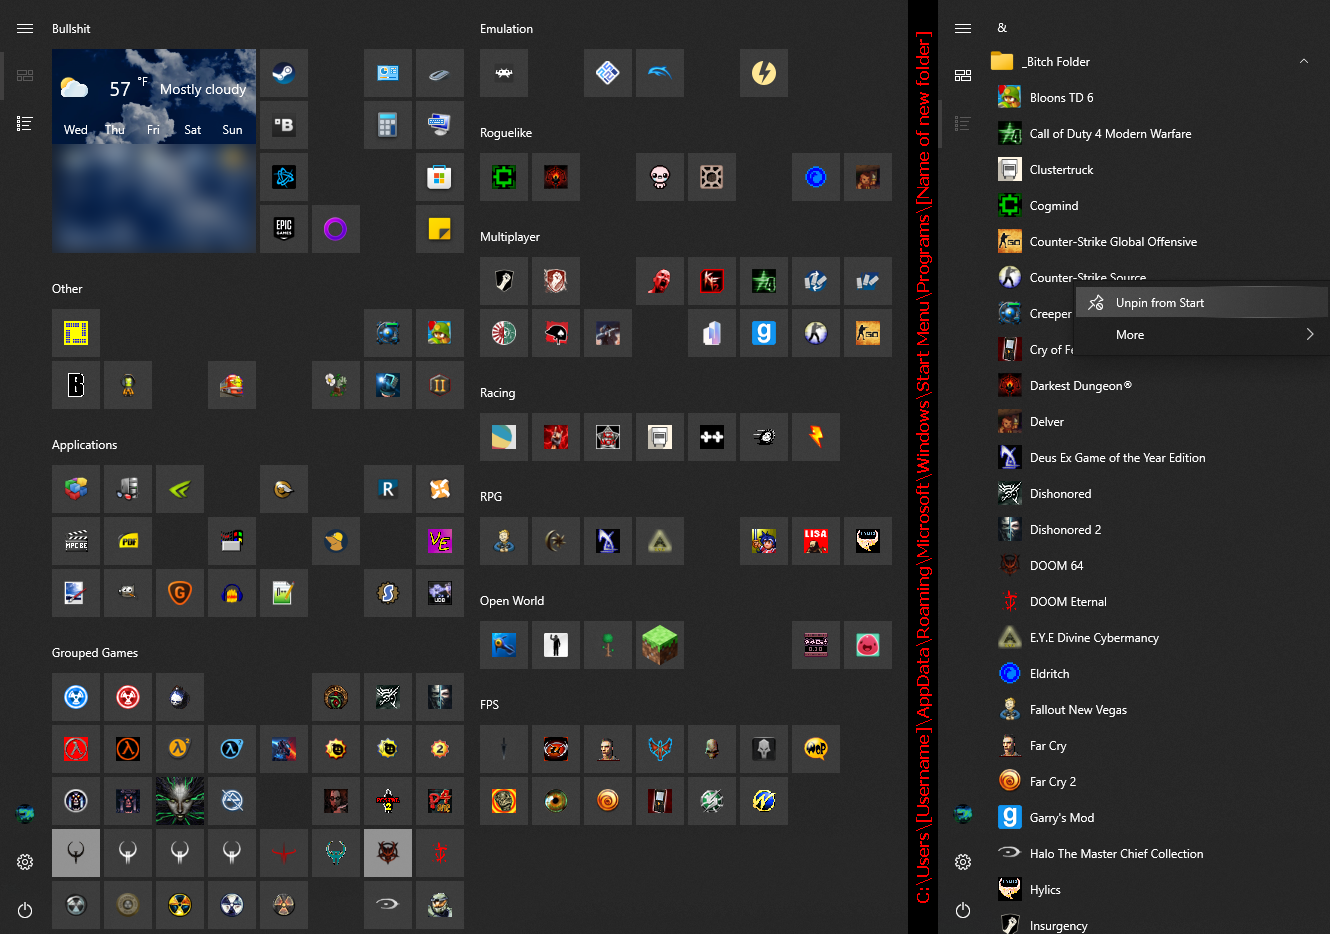Open Settings gear in left Start panel
This screenshot has width=1330, height=934.
(25, 862)
